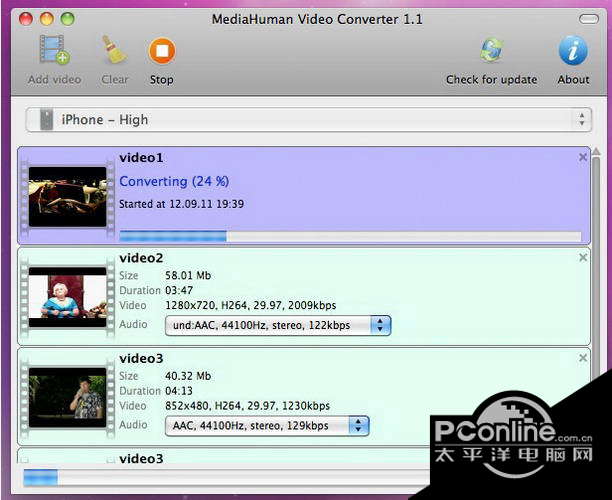Click 'Started at 12.09.11 19:39' text
The width and height of the screenshot is (612, 500).
tap(181, 204)
